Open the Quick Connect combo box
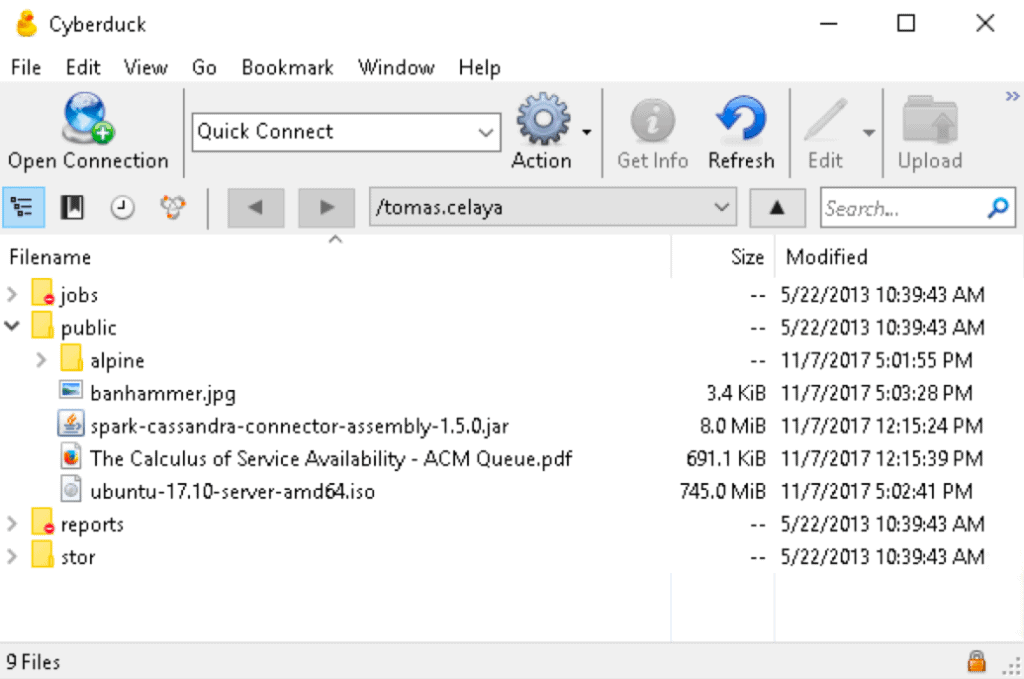The height and width of the screenshot is (679, 1024). click(x=347, y=132)
